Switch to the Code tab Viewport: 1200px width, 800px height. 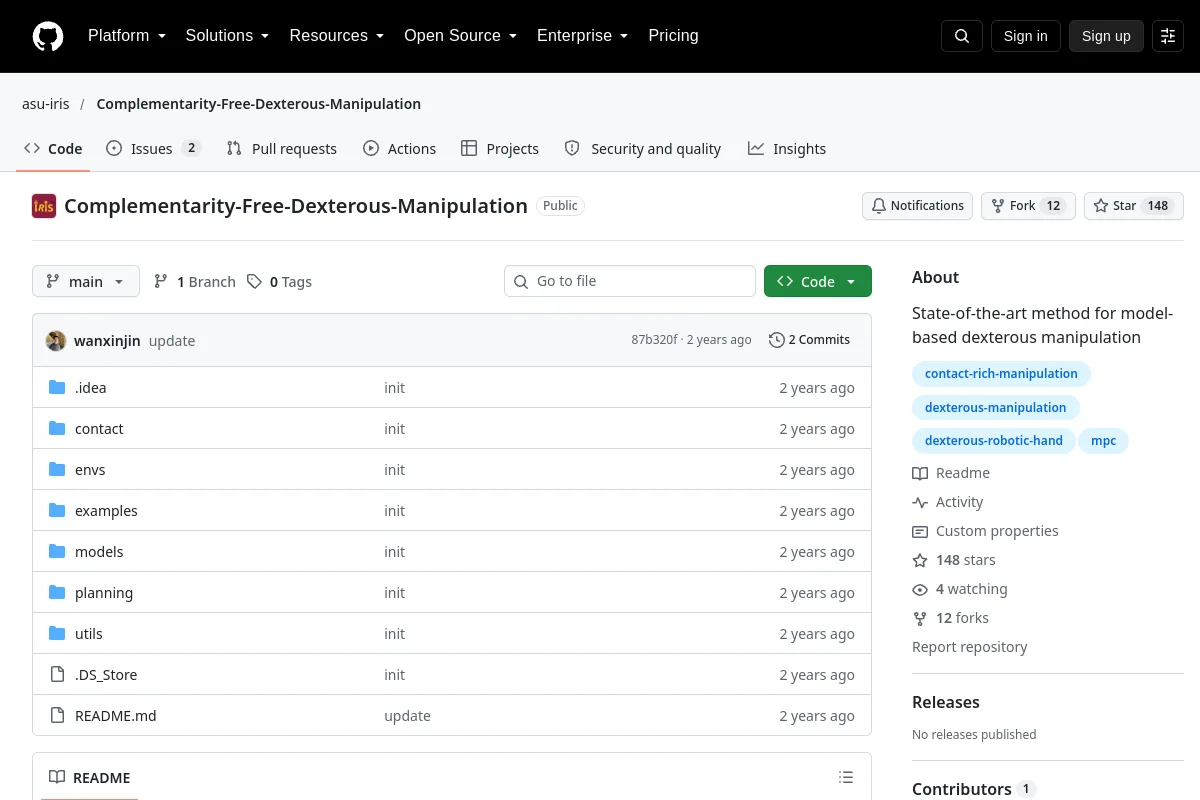coord(53,148)
